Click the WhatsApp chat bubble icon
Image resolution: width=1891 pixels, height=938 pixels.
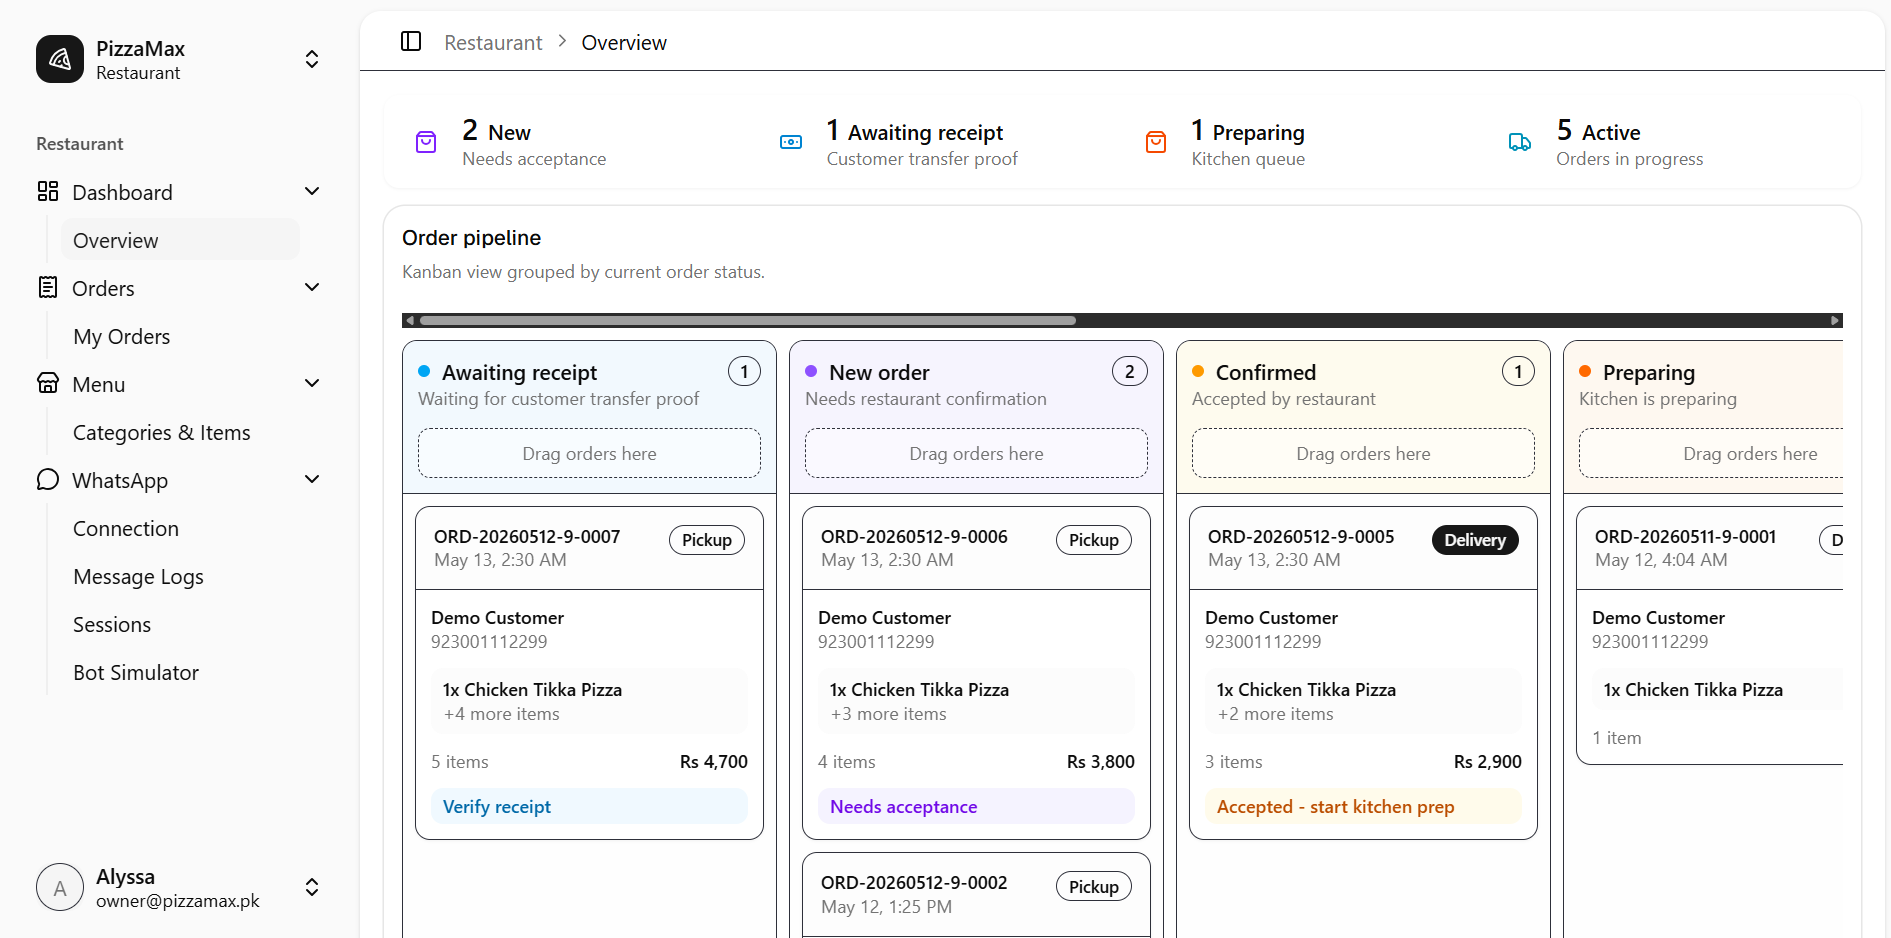tap(48, 479)
